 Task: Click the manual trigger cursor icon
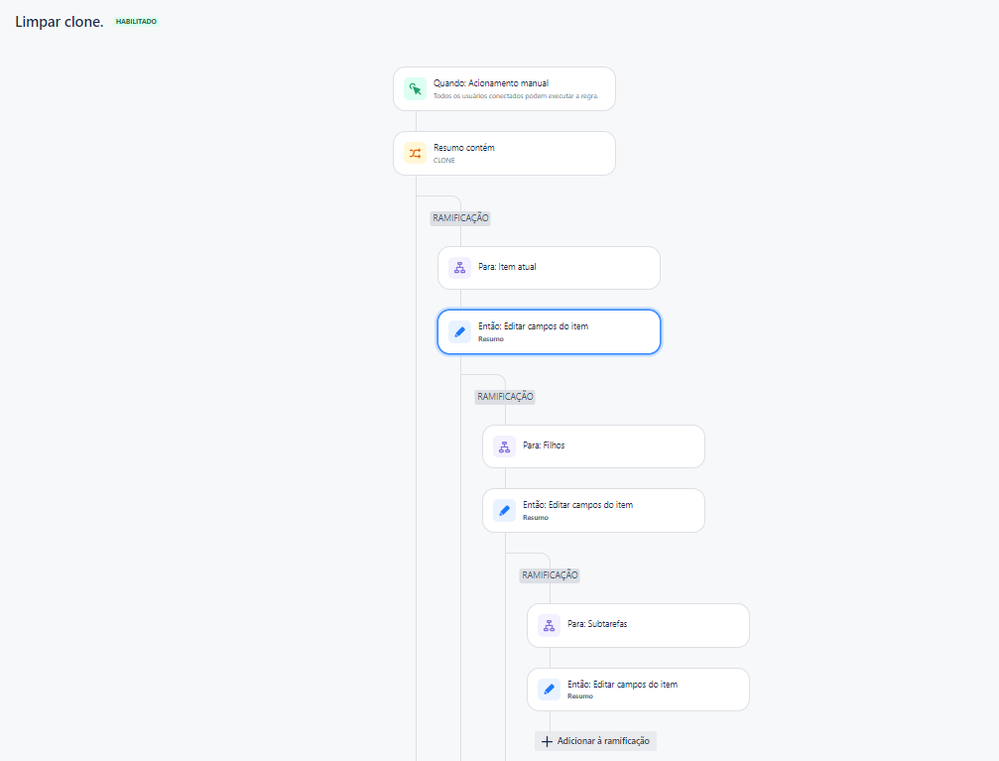pyautogui.click(x=415, y=89)
